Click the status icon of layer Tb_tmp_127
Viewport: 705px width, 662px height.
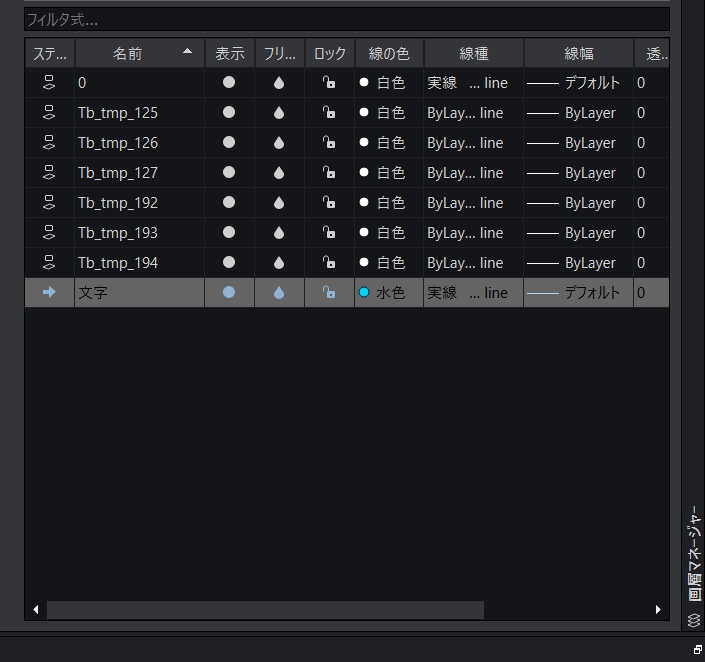[49, 173]
